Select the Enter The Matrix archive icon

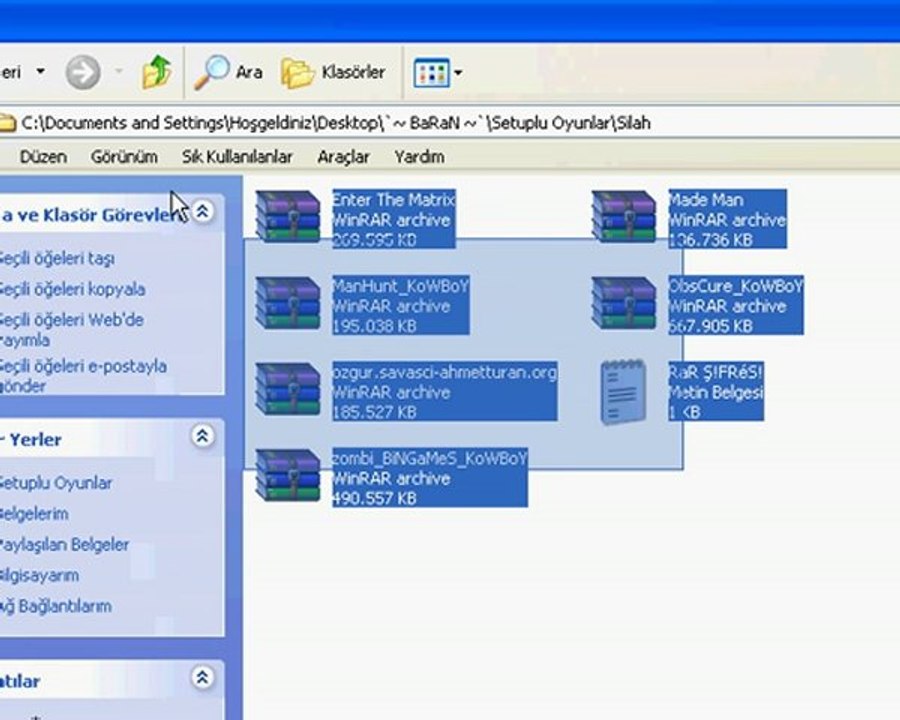click(288, 217)
